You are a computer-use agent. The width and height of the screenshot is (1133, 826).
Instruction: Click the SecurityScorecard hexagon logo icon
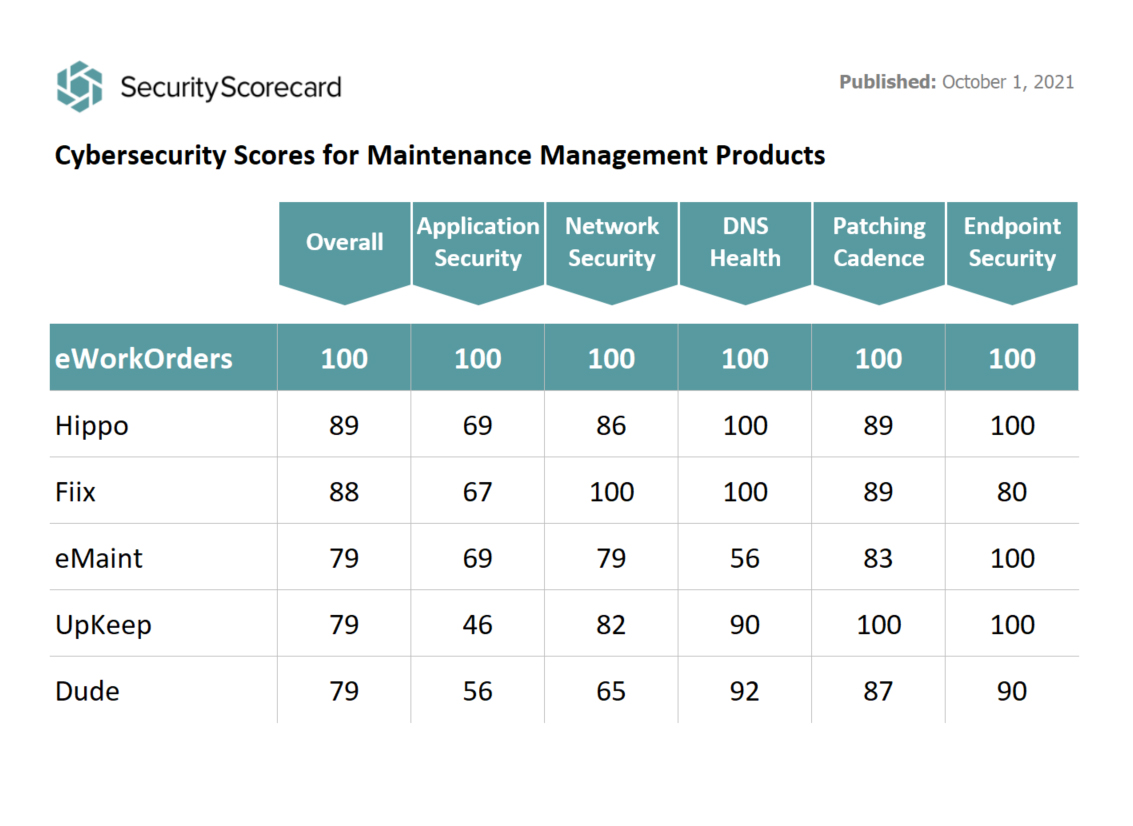pos(79,86)
